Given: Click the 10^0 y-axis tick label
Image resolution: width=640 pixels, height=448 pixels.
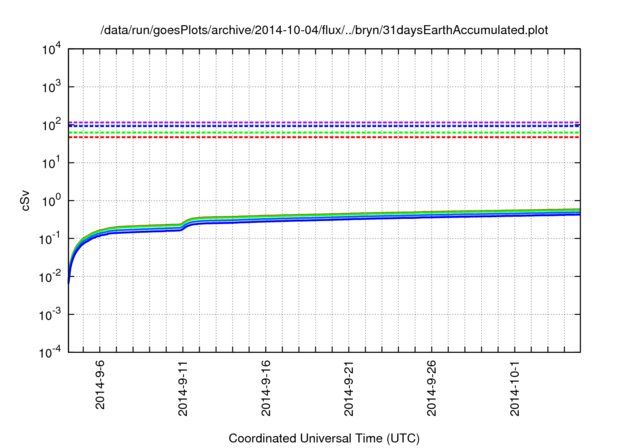Looking at the screenshot, I should tap(51, 200).
